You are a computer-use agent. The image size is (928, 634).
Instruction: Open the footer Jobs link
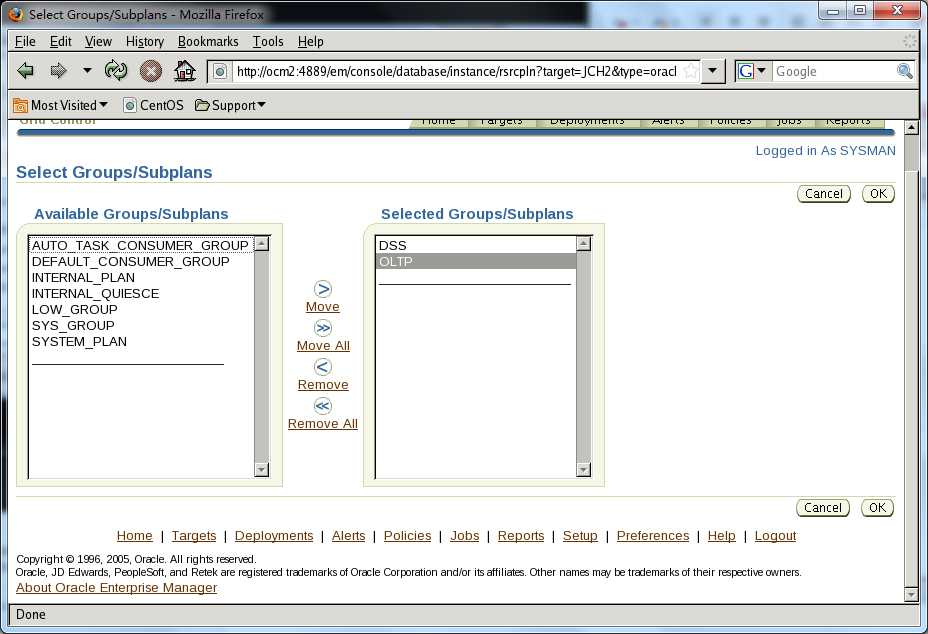(465, 536)
